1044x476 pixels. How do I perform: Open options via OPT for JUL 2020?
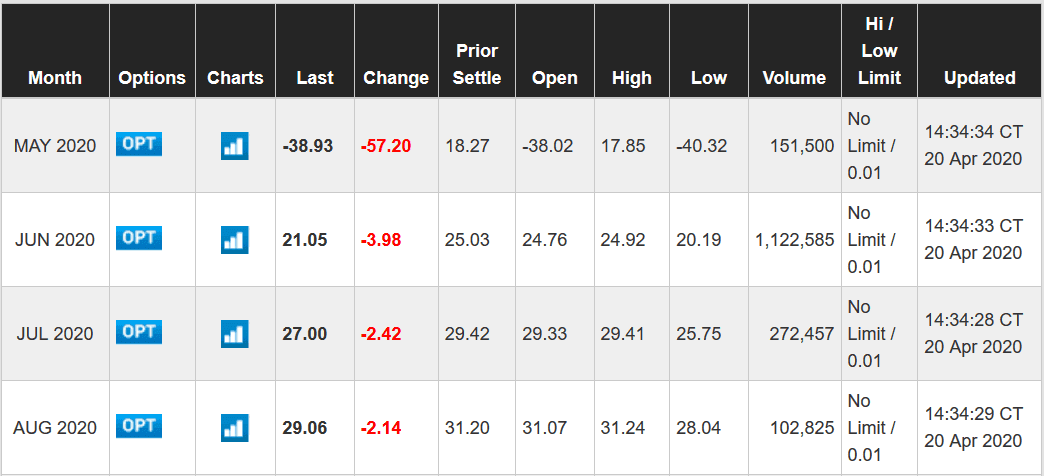[139, 332]
